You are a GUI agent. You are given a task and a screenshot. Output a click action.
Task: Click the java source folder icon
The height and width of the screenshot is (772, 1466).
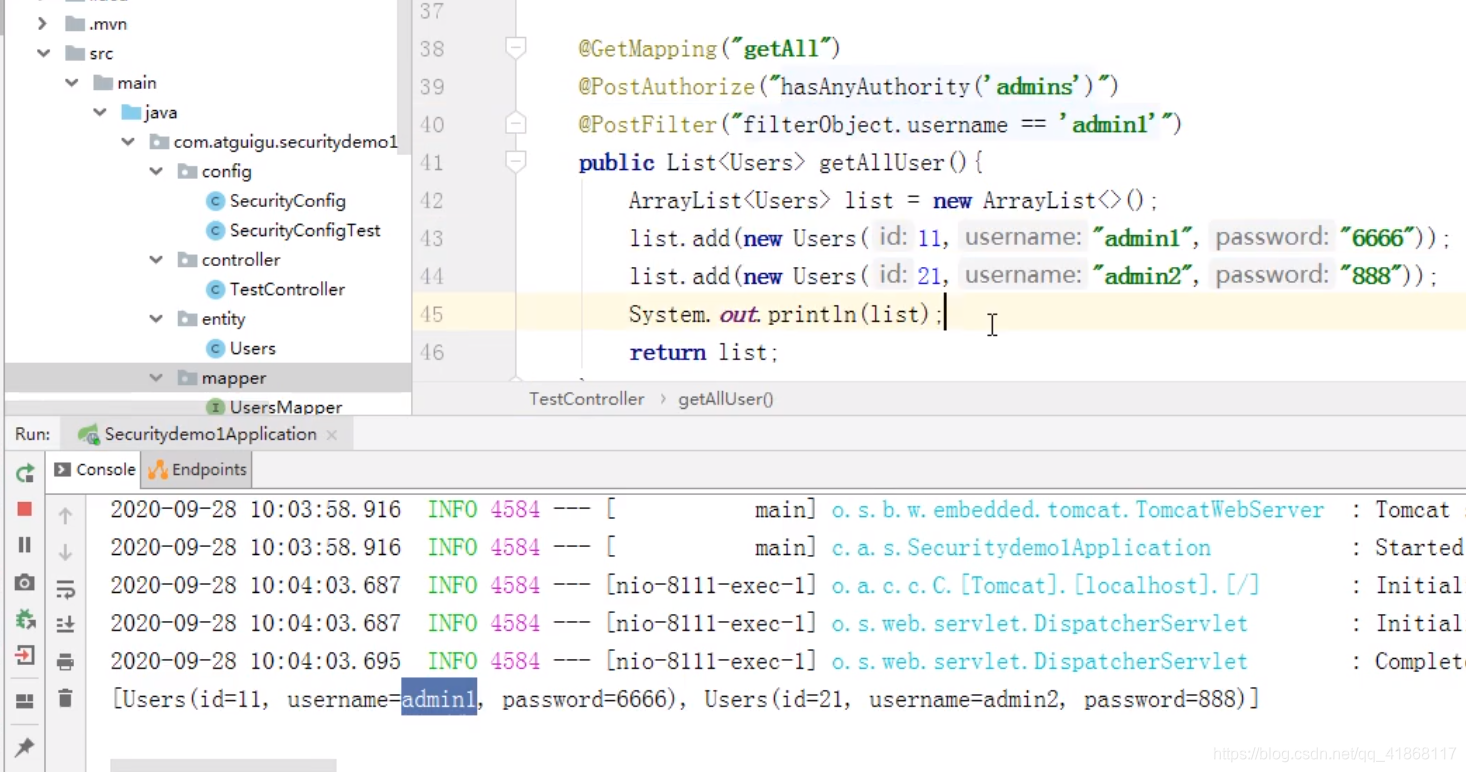[131, 112]
